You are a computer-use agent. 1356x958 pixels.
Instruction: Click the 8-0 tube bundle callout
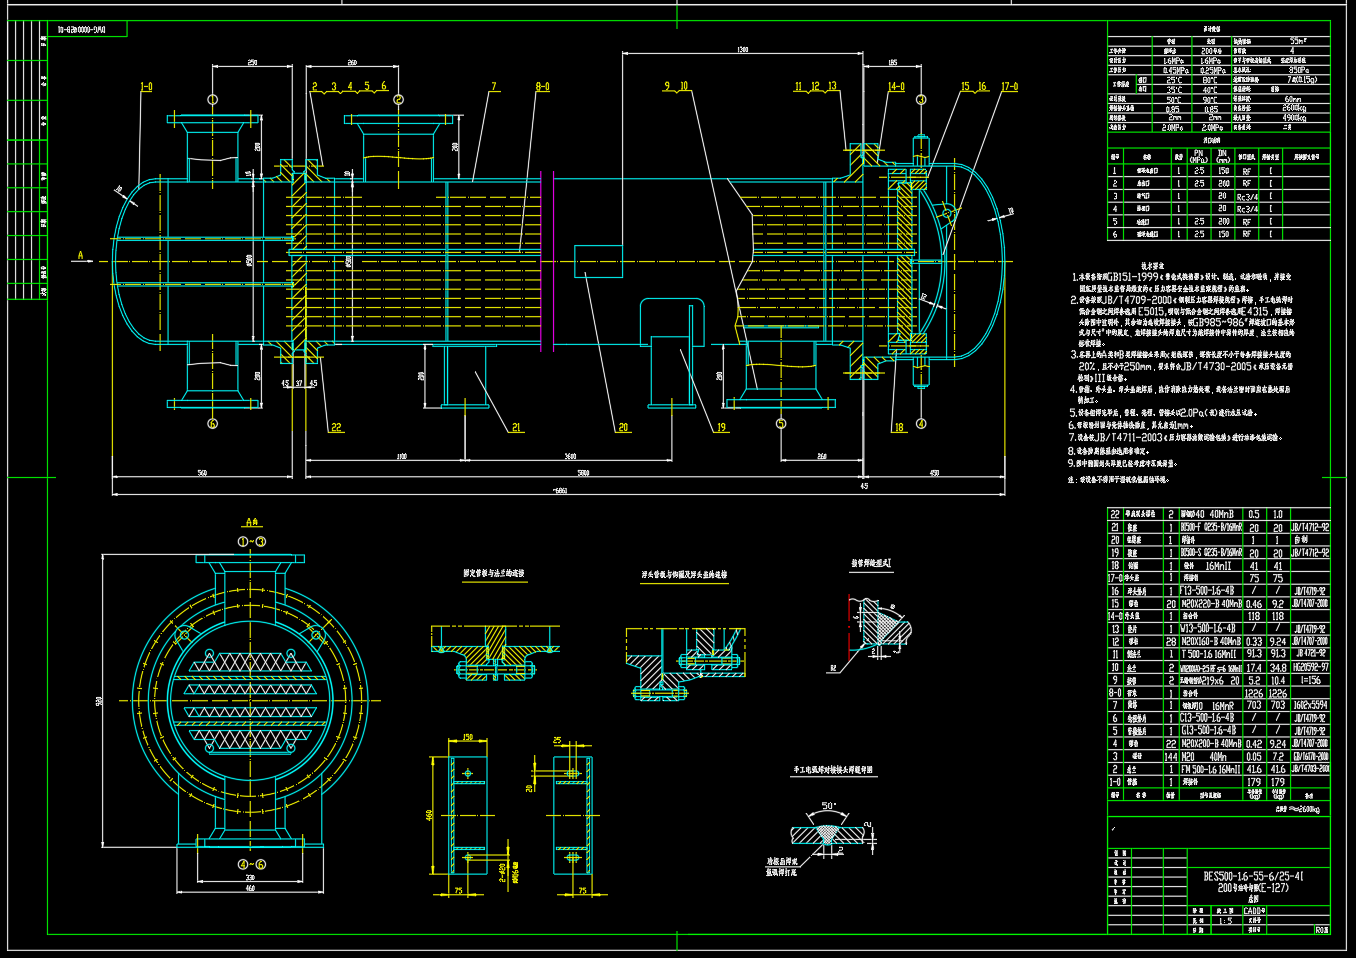[x=542, y=87]
